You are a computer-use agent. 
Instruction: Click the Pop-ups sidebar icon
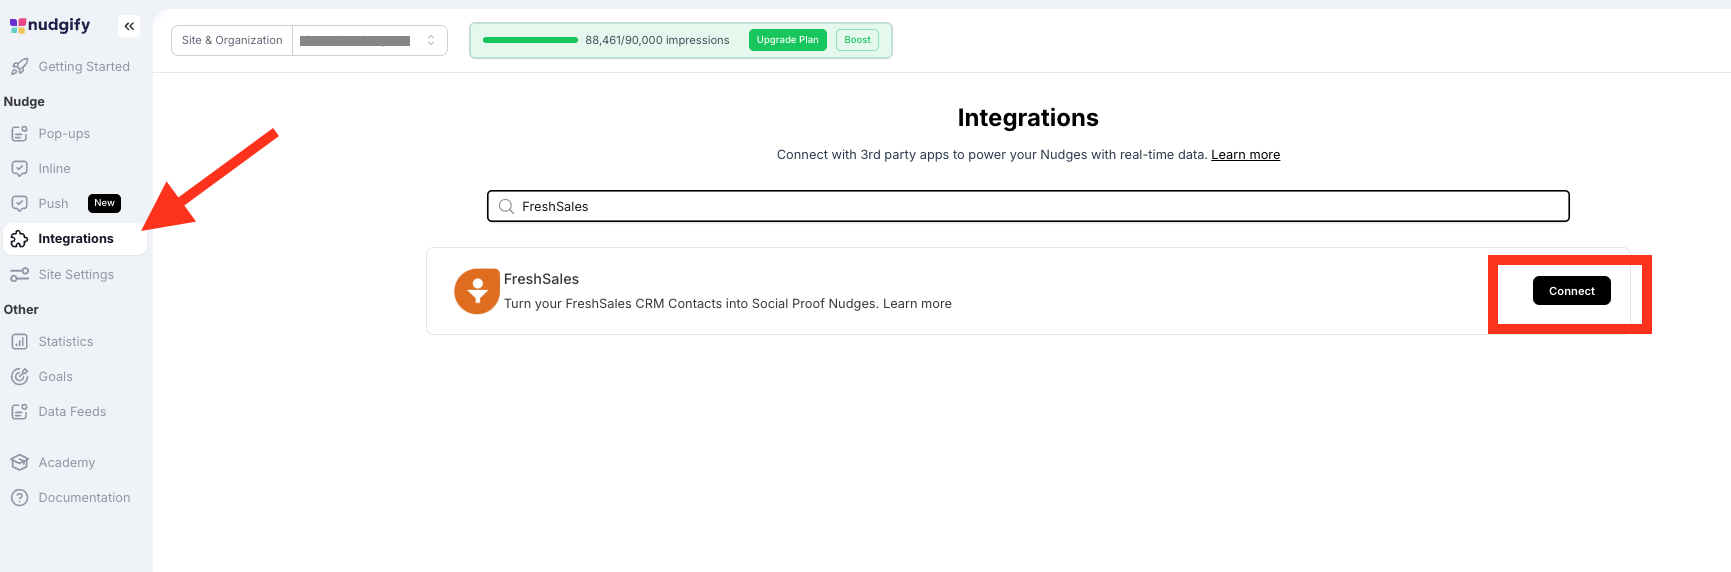click(x=19, y=134)
